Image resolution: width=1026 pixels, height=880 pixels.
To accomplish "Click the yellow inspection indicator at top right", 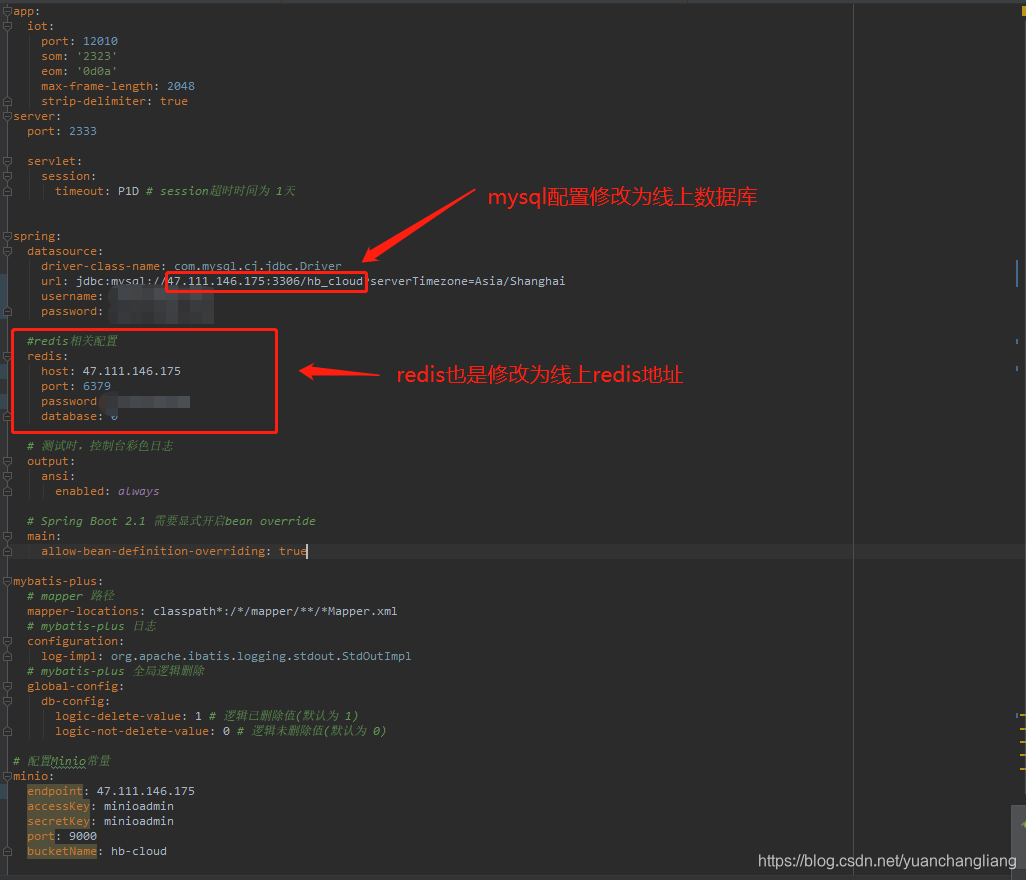I will click(1023, 11).
